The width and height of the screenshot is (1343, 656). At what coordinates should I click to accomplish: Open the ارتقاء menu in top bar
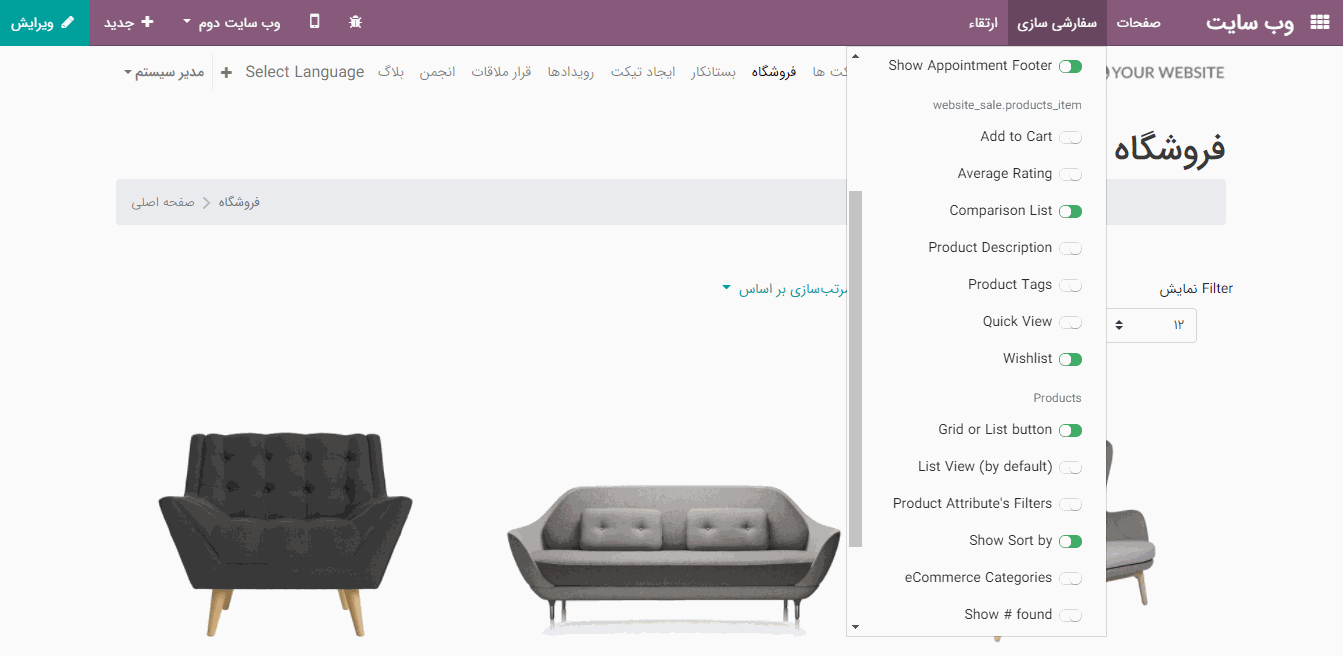click(983, 22)
